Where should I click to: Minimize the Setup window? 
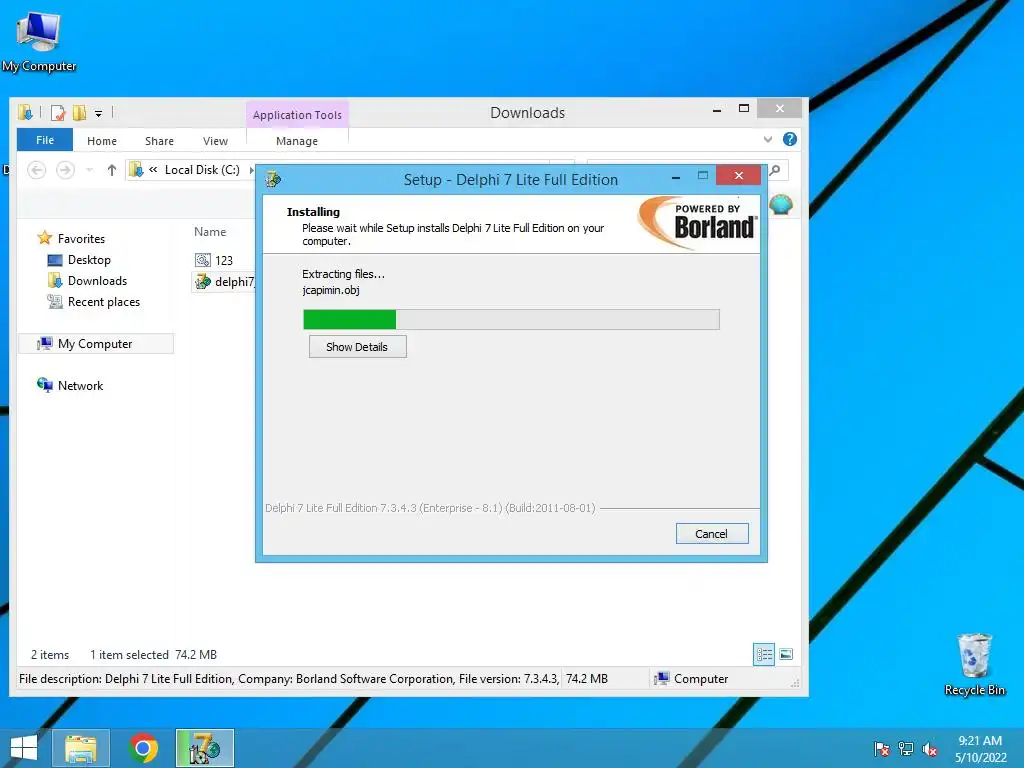676,176
